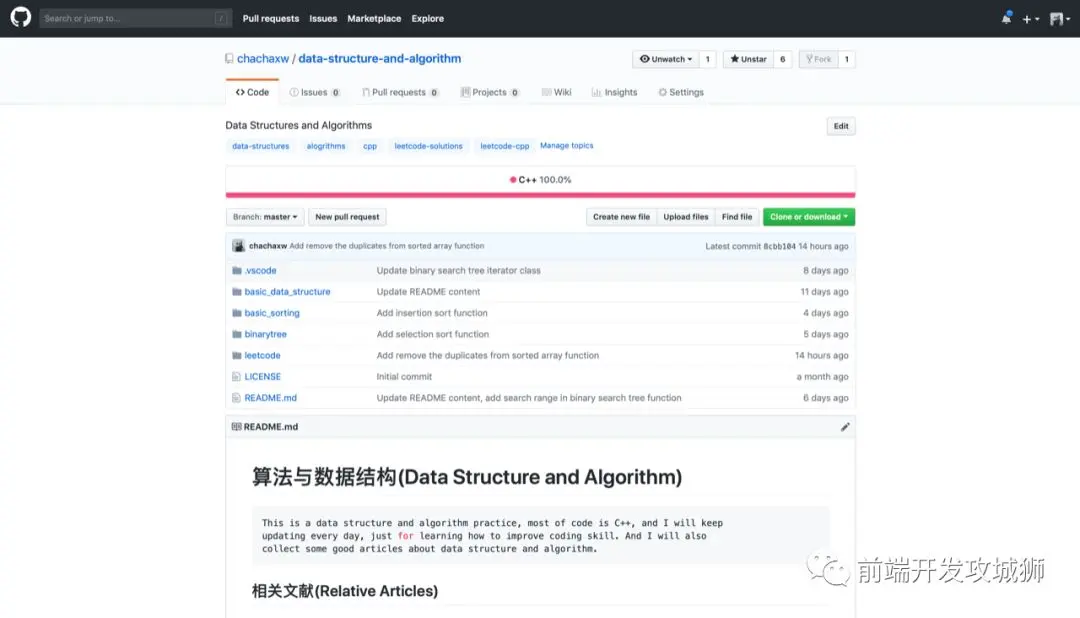Image resolution: width=1080 pixels, height=618 pixels.
Task: Open the leetcode-solutions topic
Action: click(x=428, y=146)
